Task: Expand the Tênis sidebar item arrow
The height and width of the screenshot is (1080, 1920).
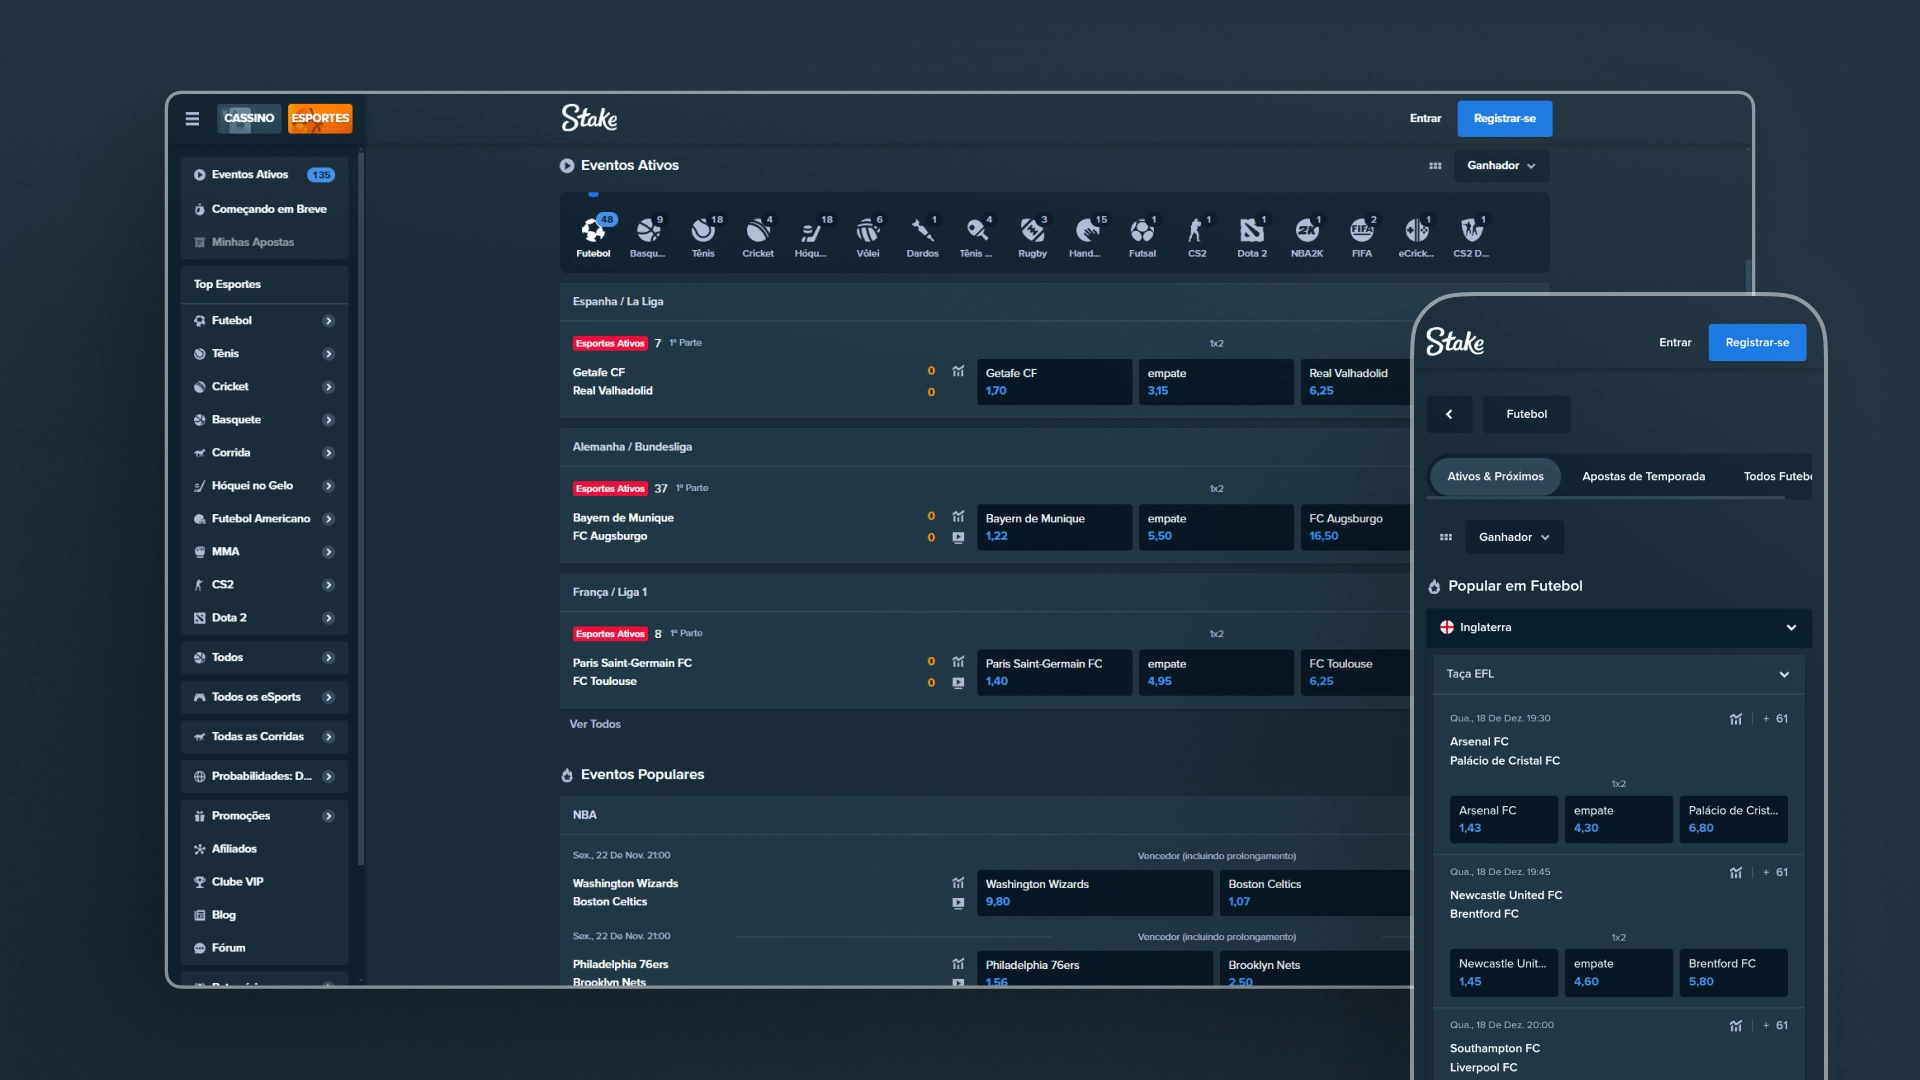Action: 328,354
